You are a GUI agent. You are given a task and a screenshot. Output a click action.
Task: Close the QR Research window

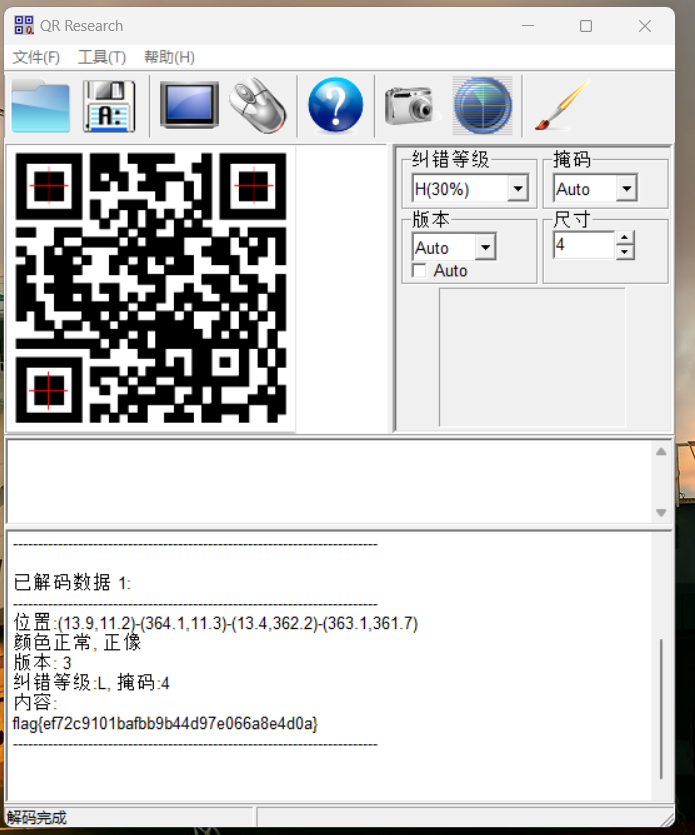tap(645, 26)
